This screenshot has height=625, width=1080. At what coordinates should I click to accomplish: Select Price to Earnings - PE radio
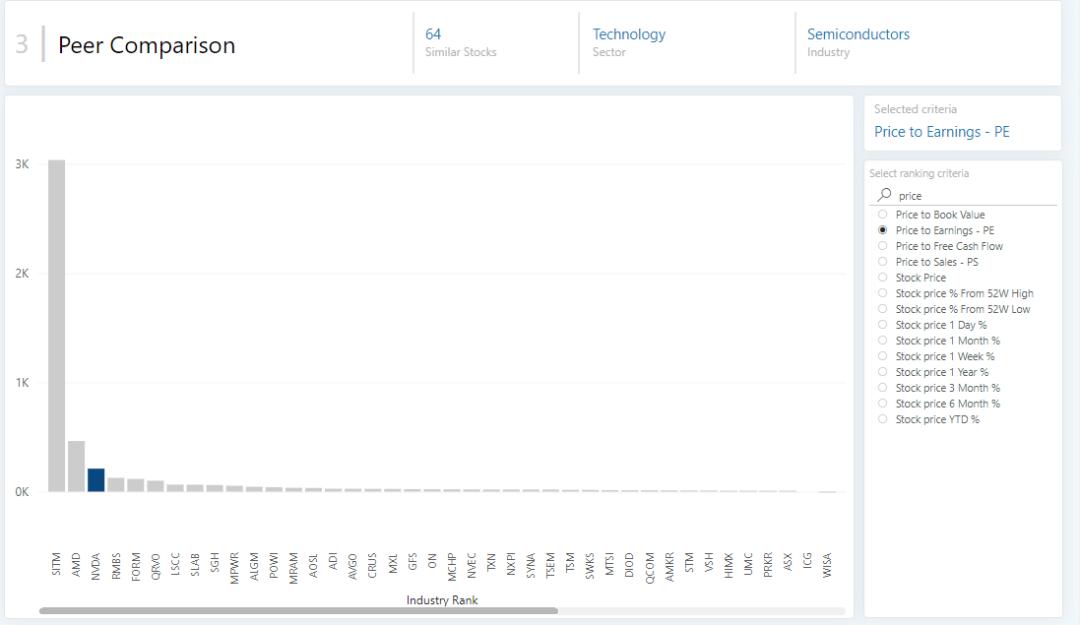[882, 230]
